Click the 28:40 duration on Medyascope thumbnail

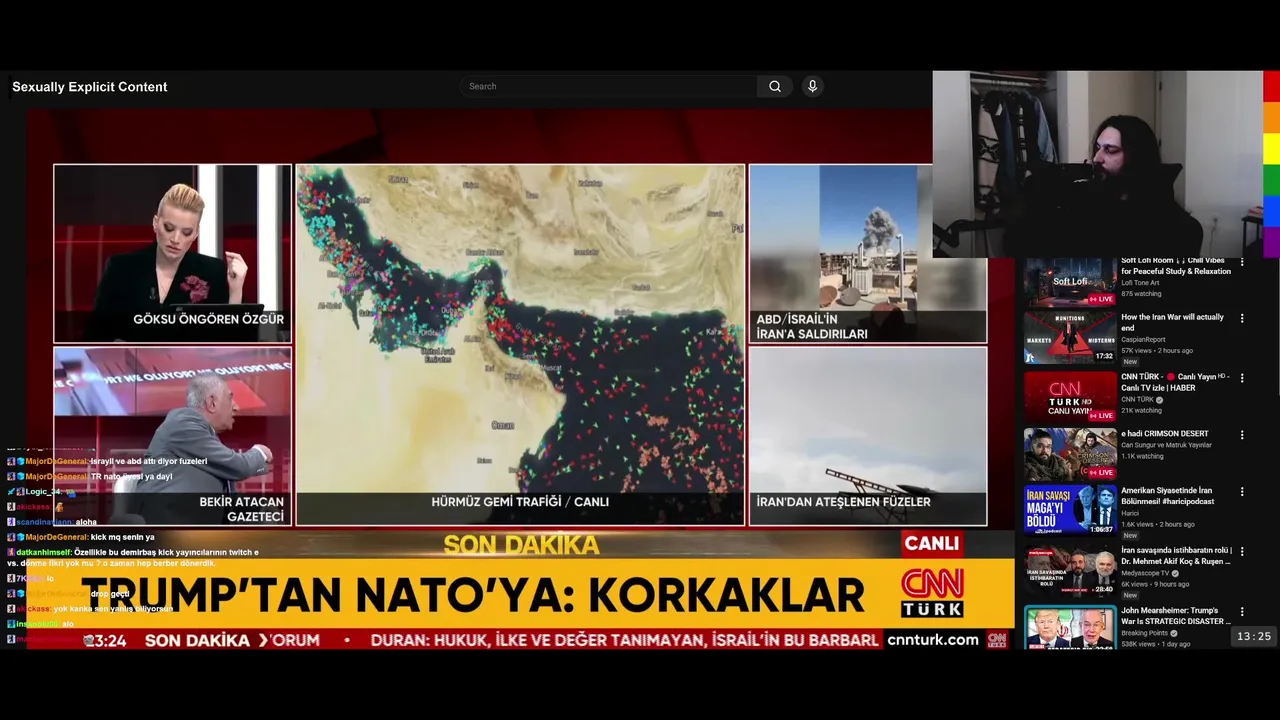(x=1104, y=589)
